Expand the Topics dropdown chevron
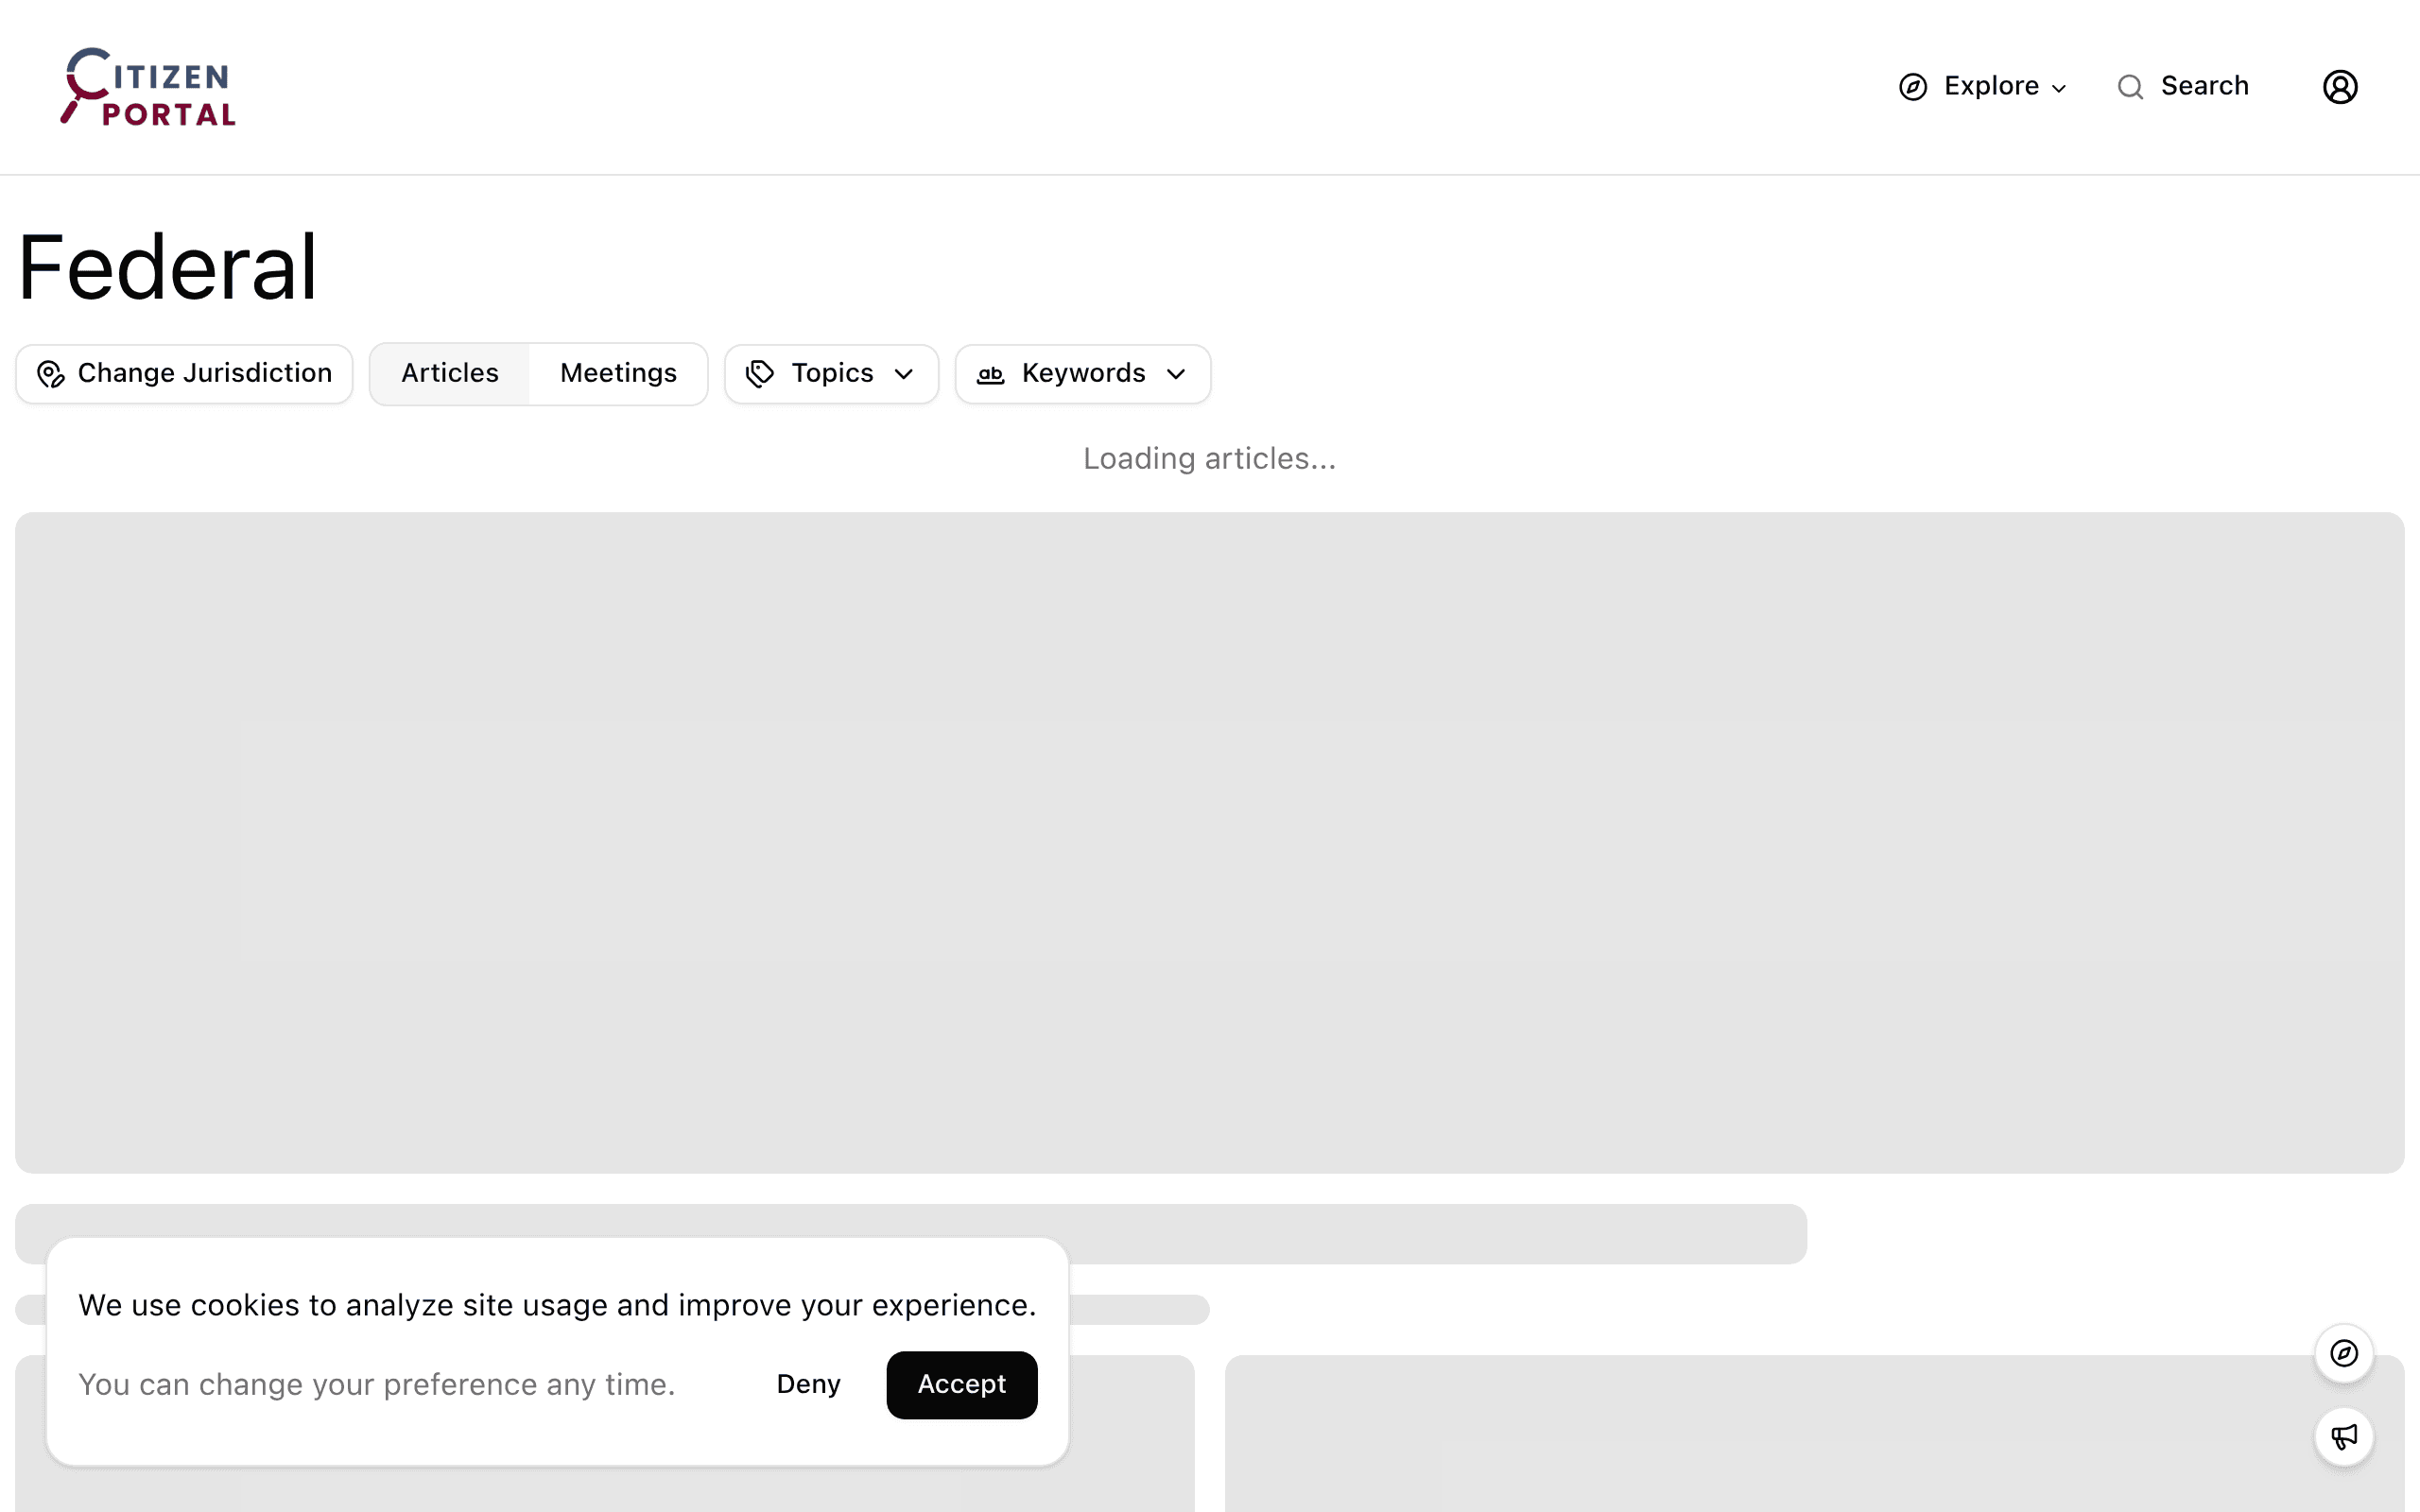2420x1512 pixels. [x=904, y=374]
